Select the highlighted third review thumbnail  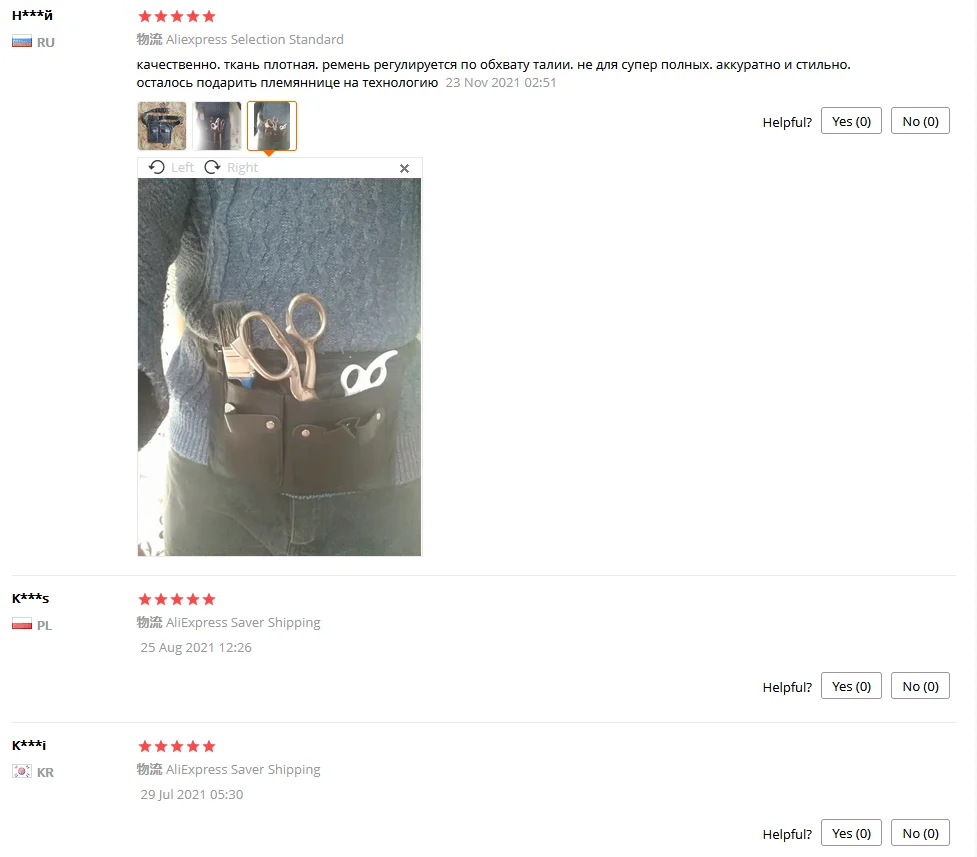(272, 126)
